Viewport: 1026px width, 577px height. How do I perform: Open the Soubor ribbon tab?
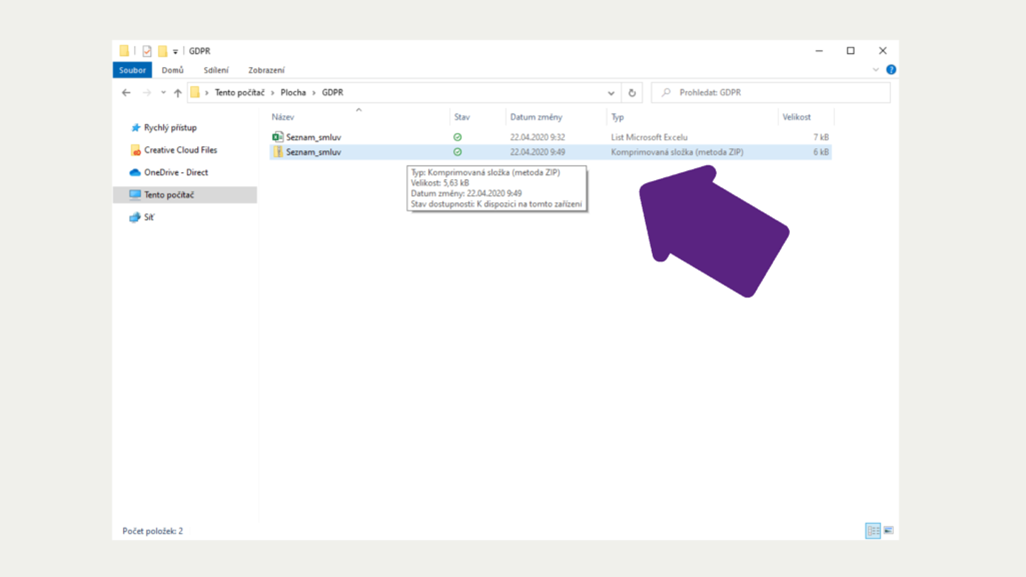point(132,70)
